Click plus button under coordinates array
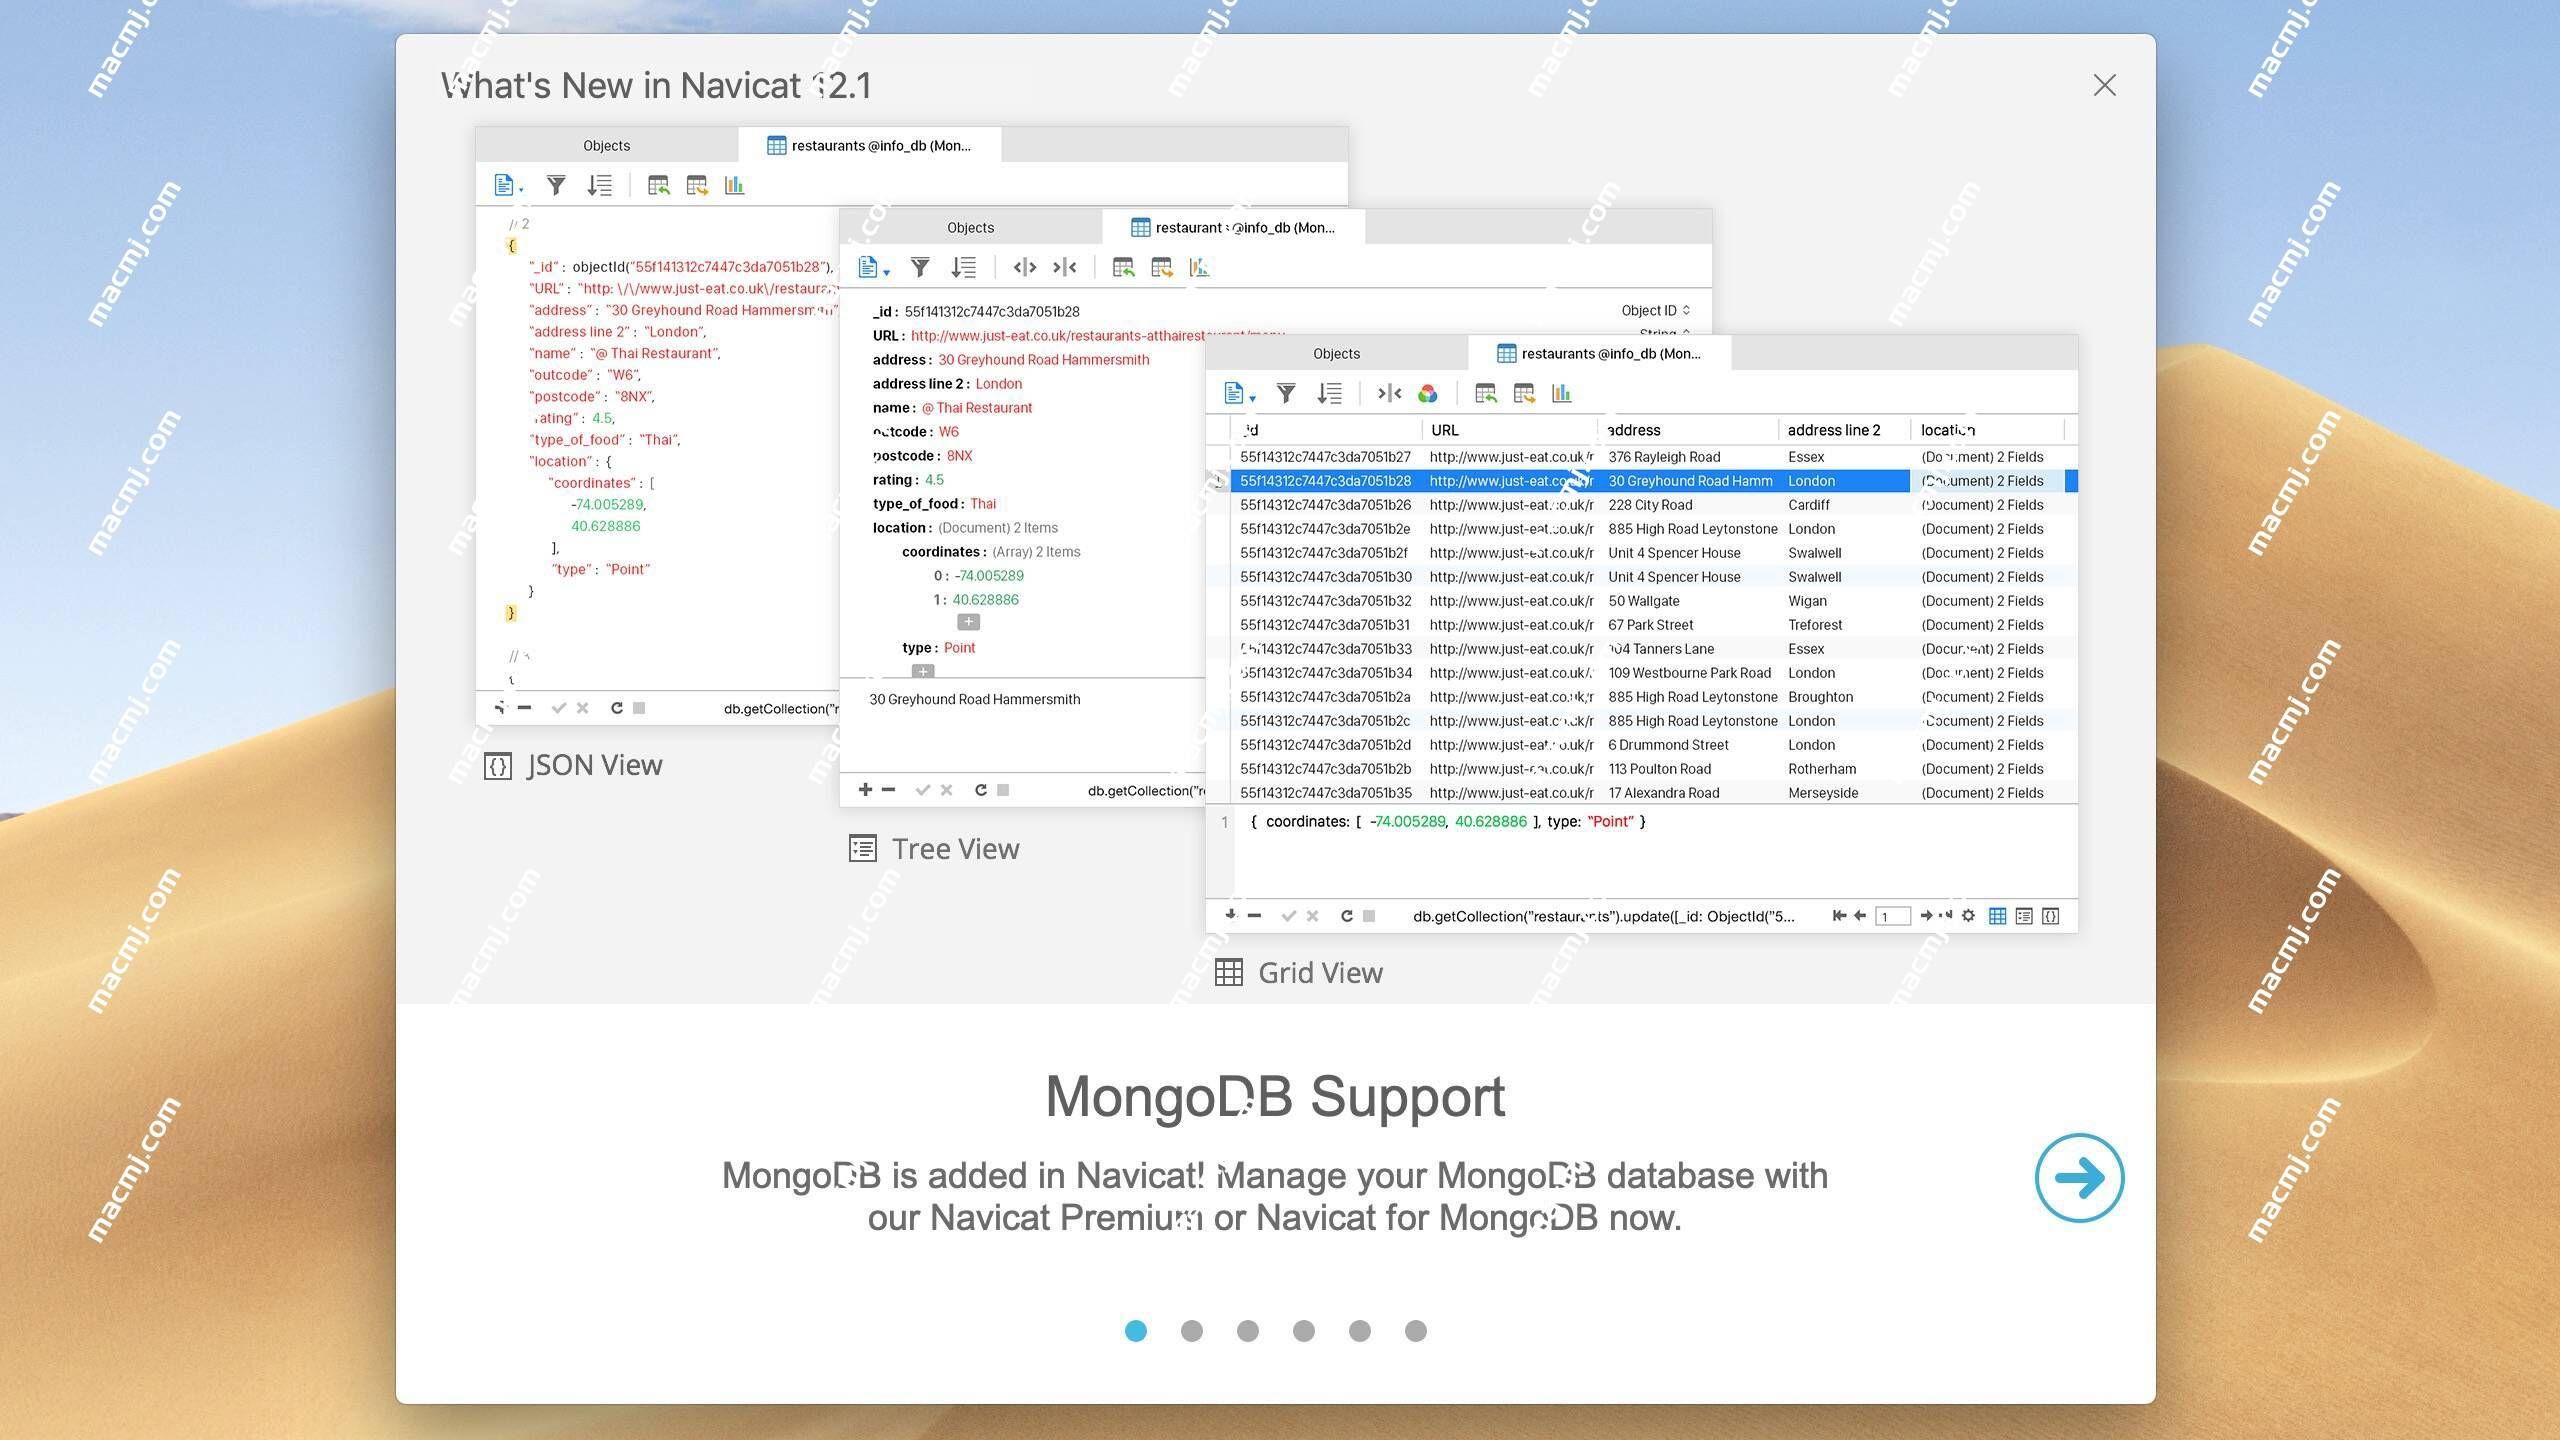This screenshot has width=2560, height=1440. pyautogui.click(x=968, y=622)
